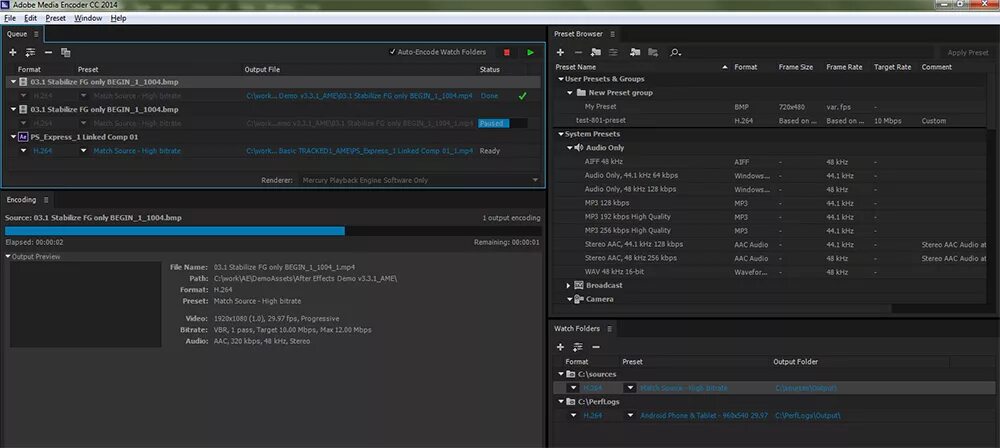Open the Help menu
The width and height of the screenshot is (1000, 448).
point(119,19)
